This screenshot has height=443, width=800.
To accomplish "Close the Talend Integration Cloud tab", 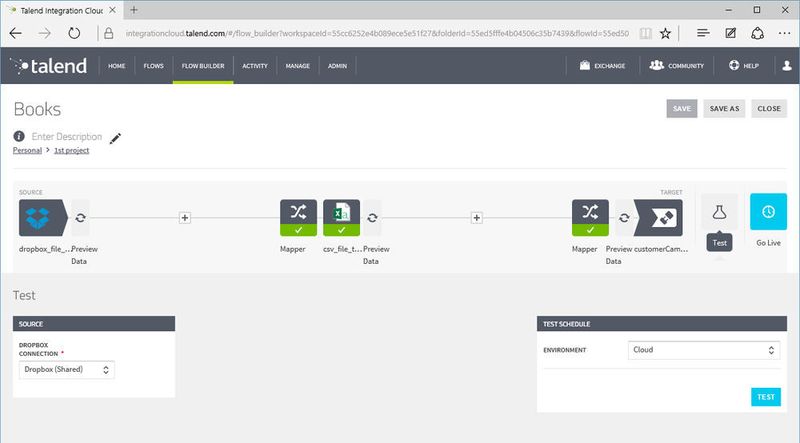I will pyautogui.click(x=112, y=10).
